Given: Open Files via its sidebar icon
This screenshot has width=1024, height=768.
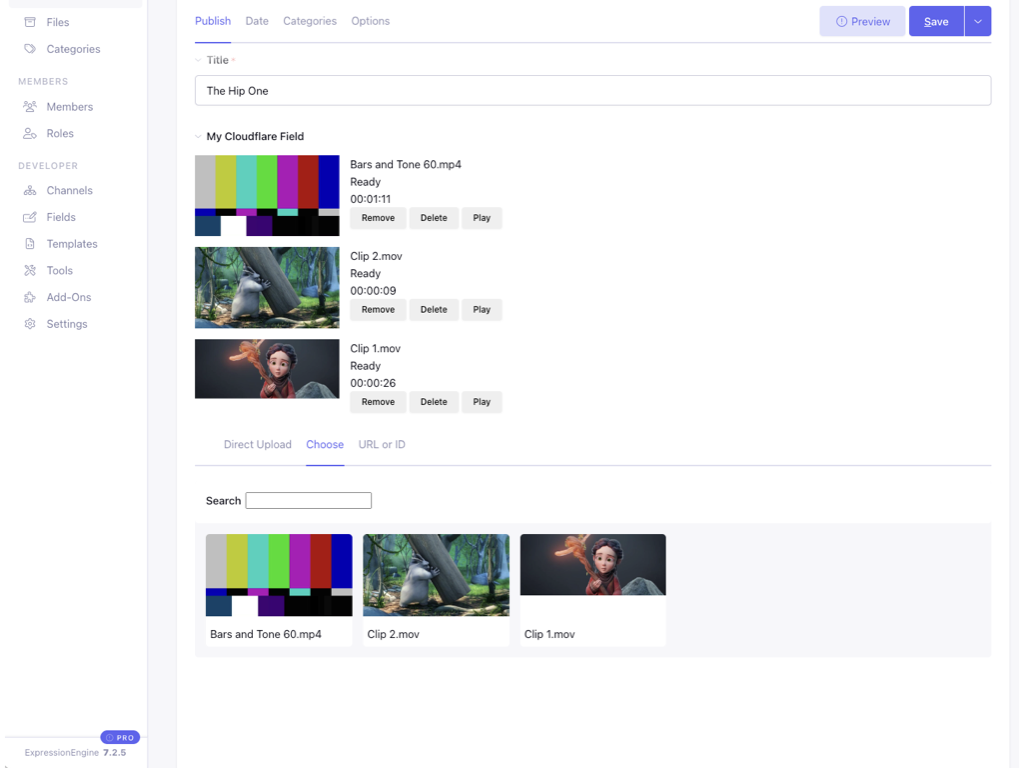Looking at the screenshot, I should tap(30, 22).
